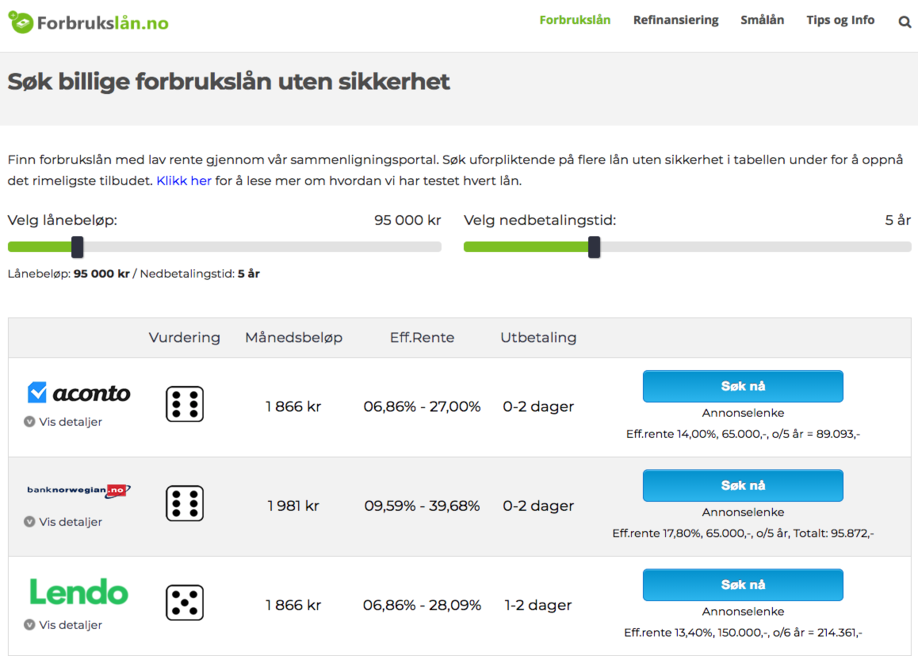Expand Vis detaljer for Bank Norwegian
The height and width of the screenshot is (656, 918).
coord(63,522)
